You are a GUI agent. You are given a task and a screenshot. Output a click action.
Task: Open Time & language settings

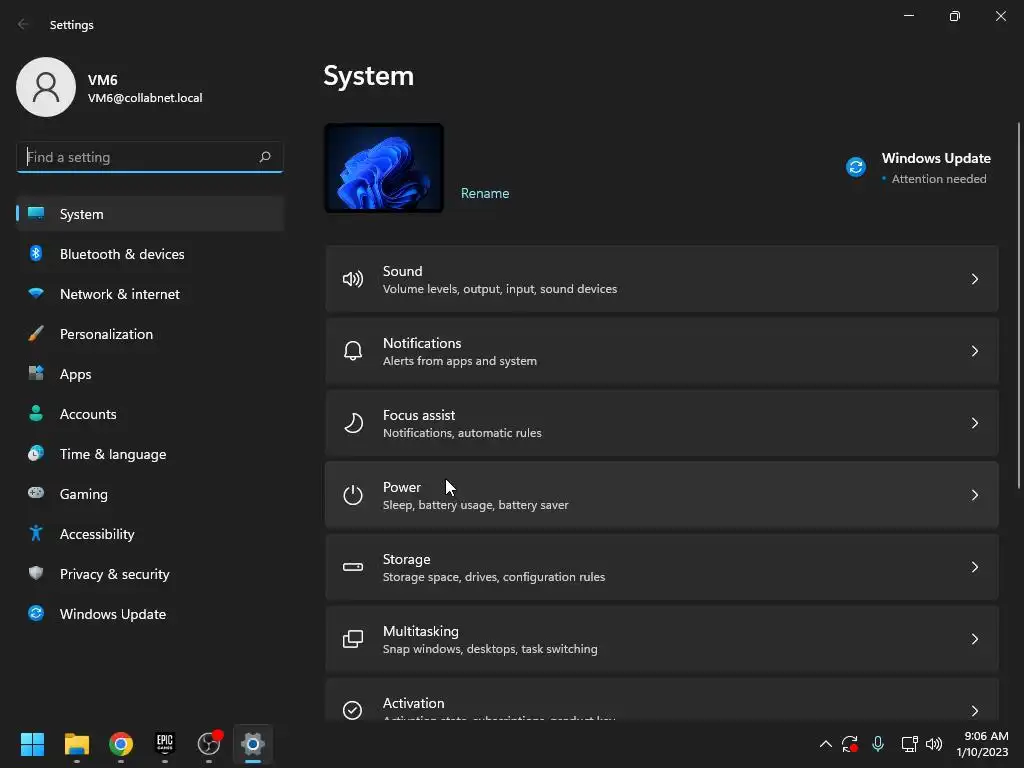point(150,454)
